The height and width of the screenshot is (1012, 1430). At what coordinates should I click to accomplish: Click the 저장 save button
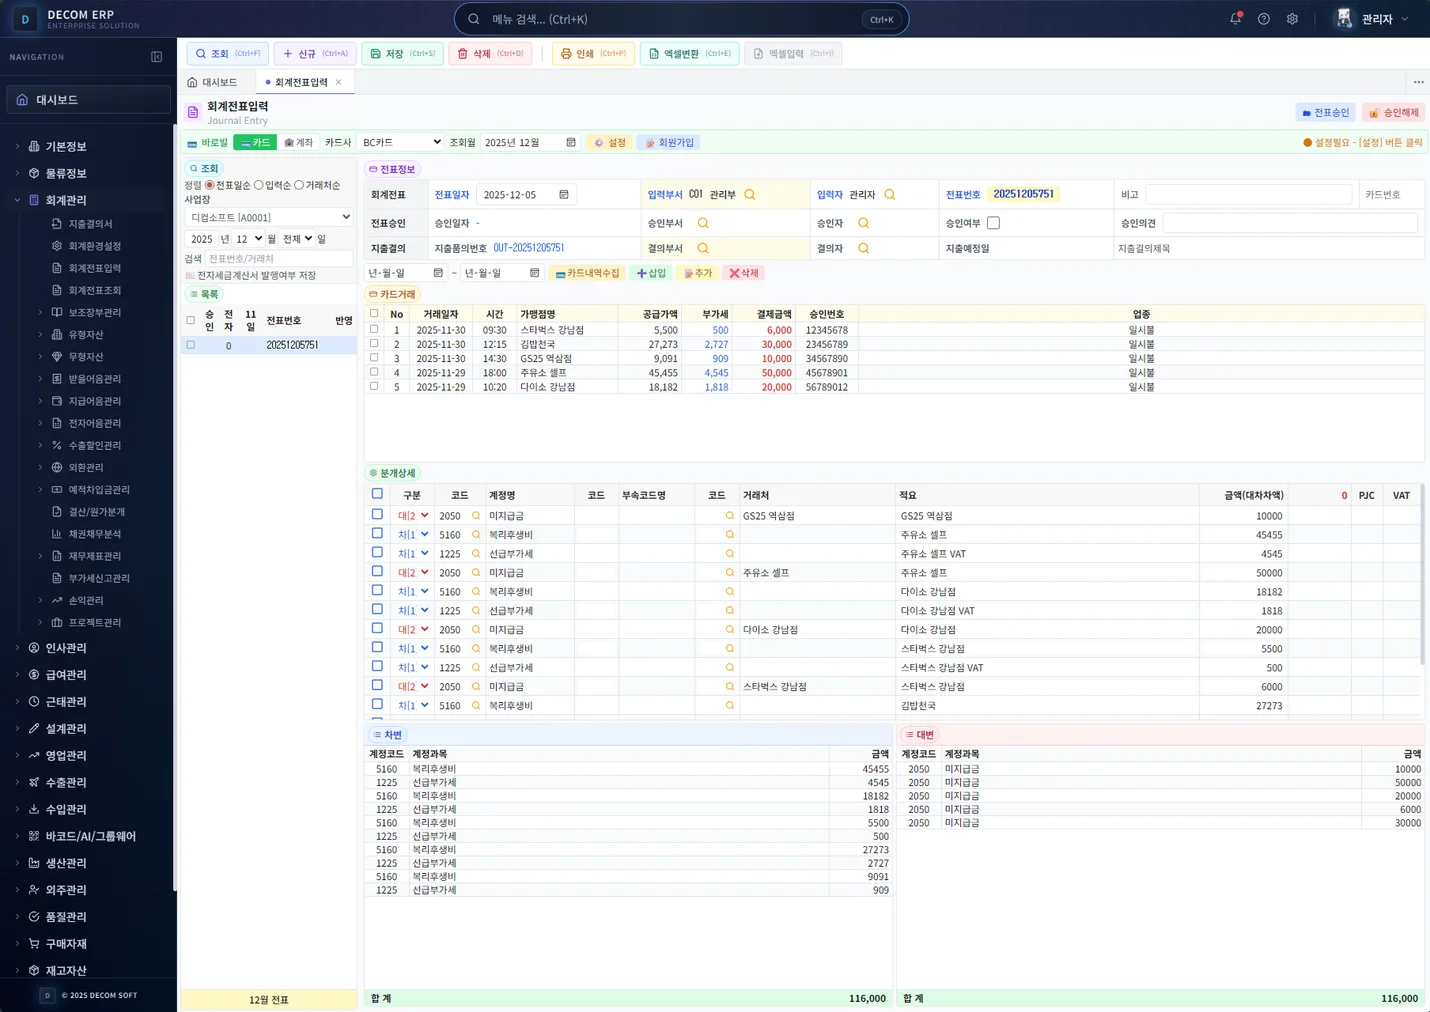pyautogui.click(x=402, y=54)
